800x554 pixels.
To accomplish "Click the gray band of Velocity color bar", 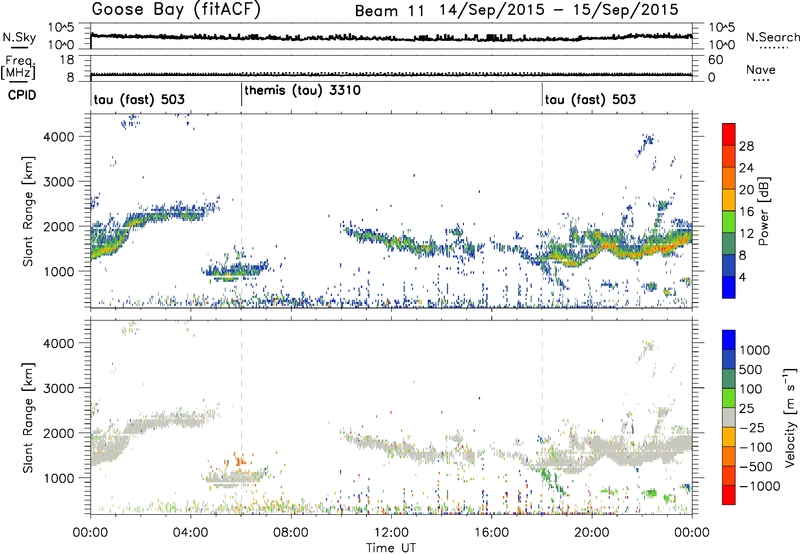I will click(x=729, y=417).
